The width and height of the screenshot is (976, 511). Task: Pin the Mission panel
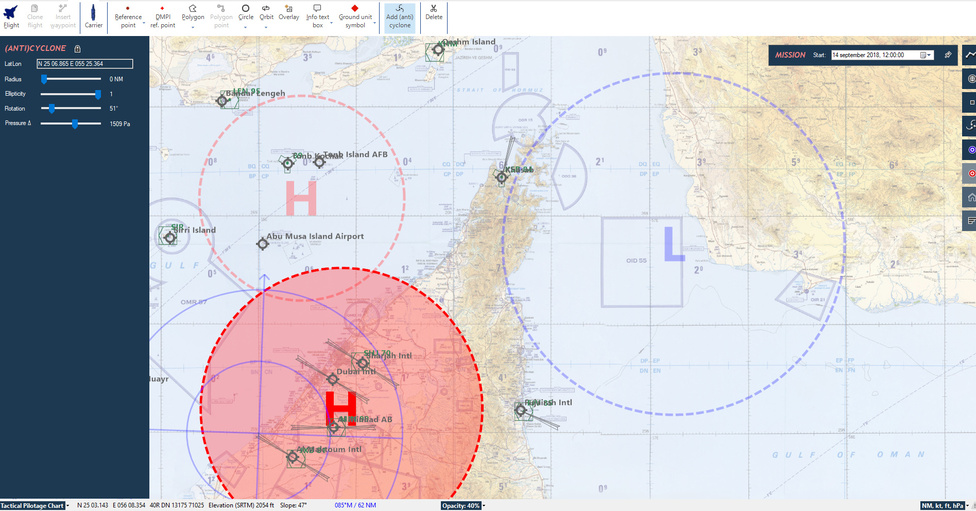tap(948, 55)
